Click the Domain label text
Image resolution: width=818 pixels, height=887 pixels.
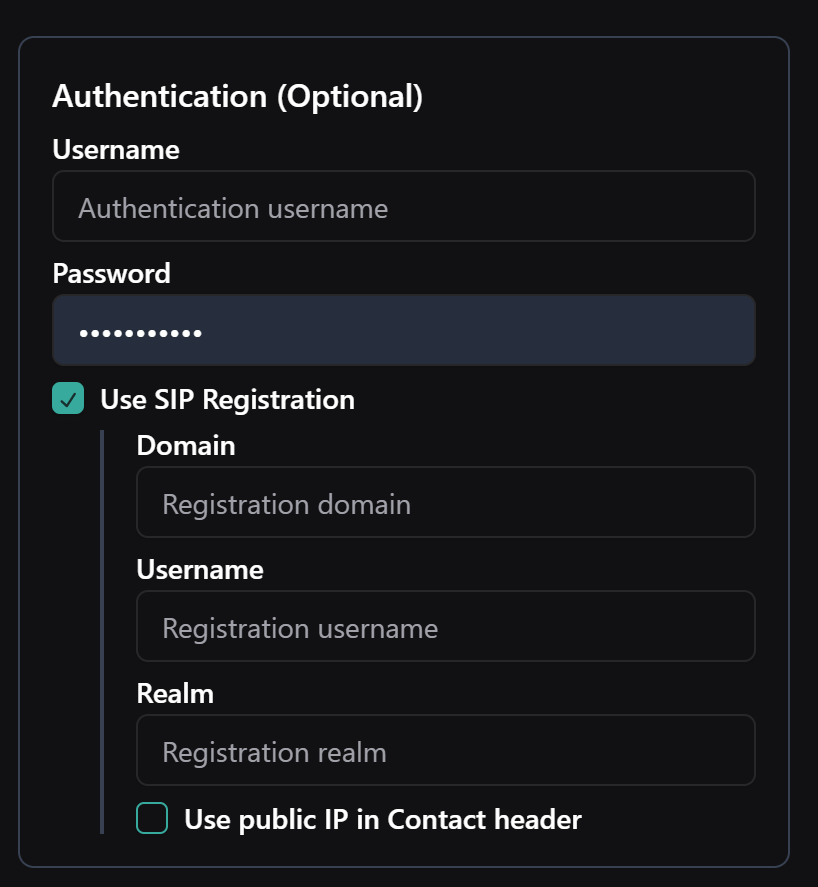click(x=186, y=446)
